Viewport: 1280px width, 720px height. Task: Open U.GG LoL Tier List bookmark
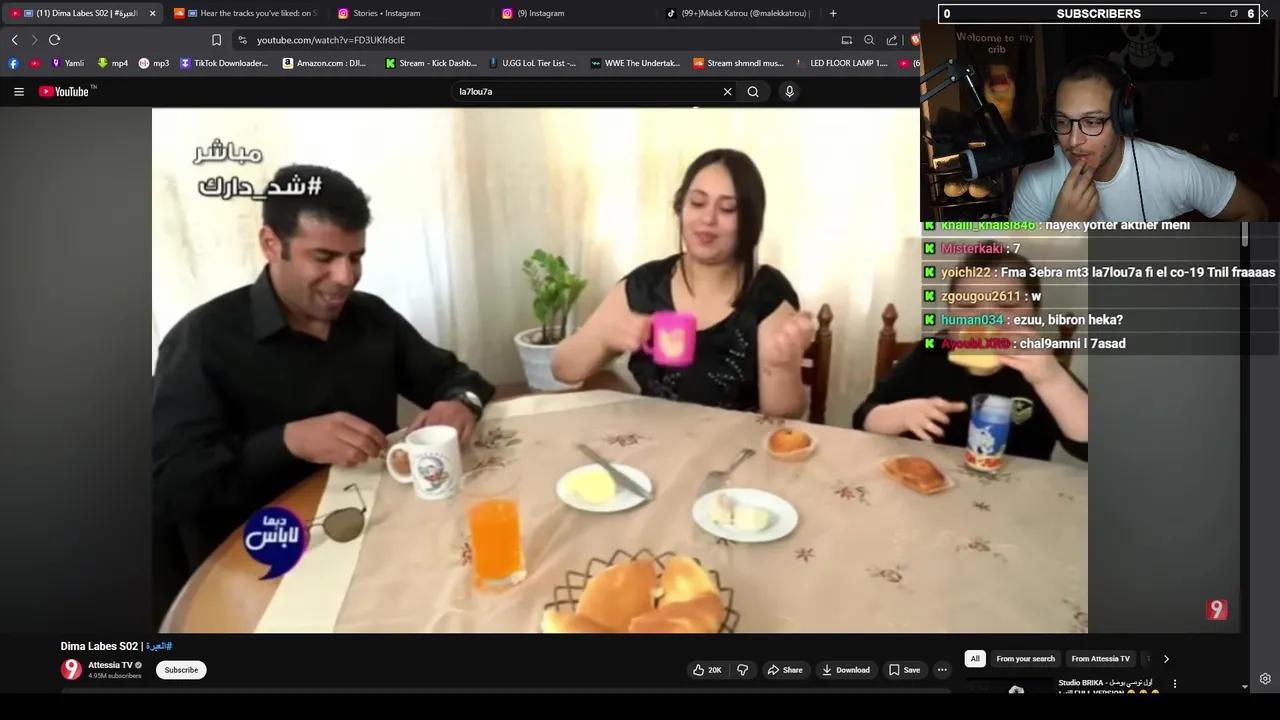pos(532,63)
